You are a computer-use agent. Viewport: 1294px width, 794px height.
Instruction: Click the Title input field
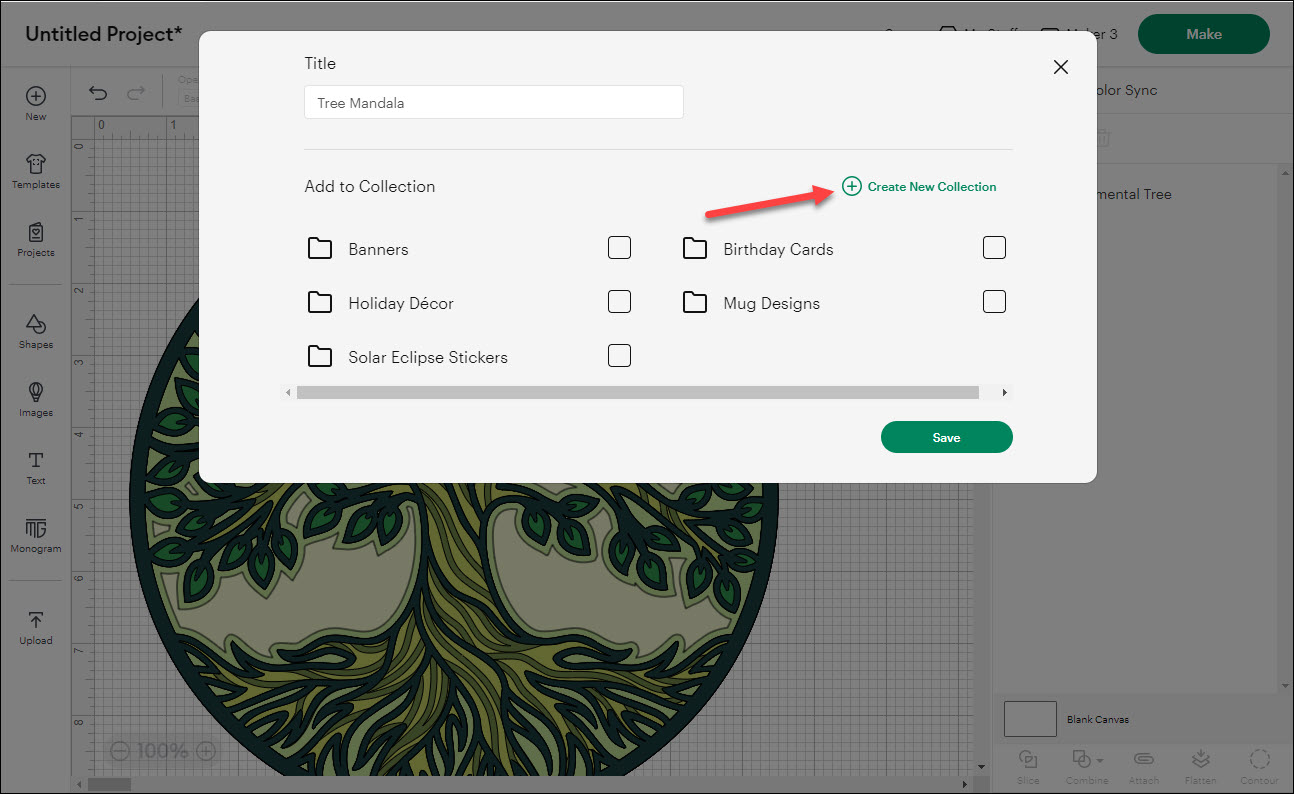[494, 102]
